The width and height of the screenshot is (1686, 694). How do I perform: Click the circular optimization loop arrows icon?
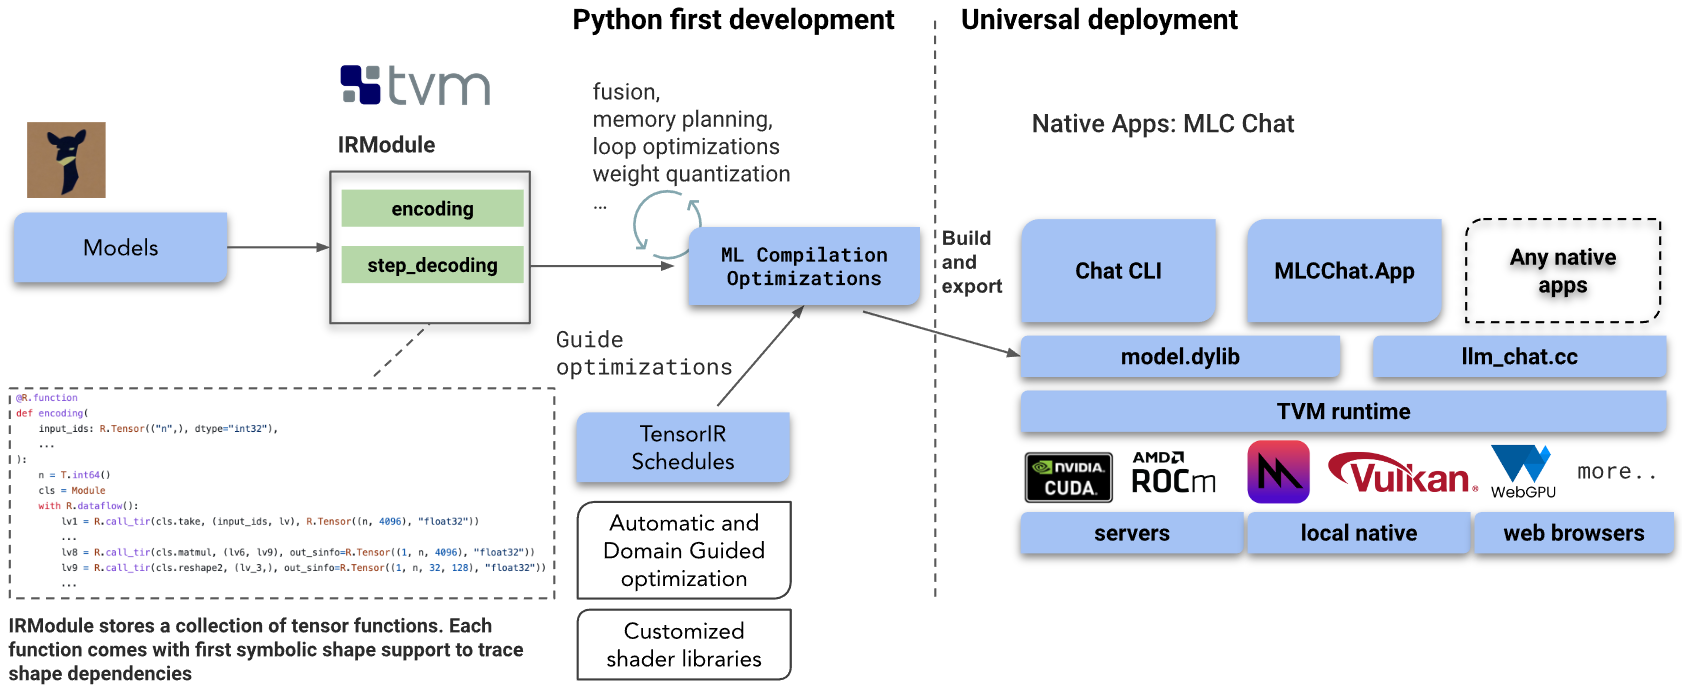667,225
